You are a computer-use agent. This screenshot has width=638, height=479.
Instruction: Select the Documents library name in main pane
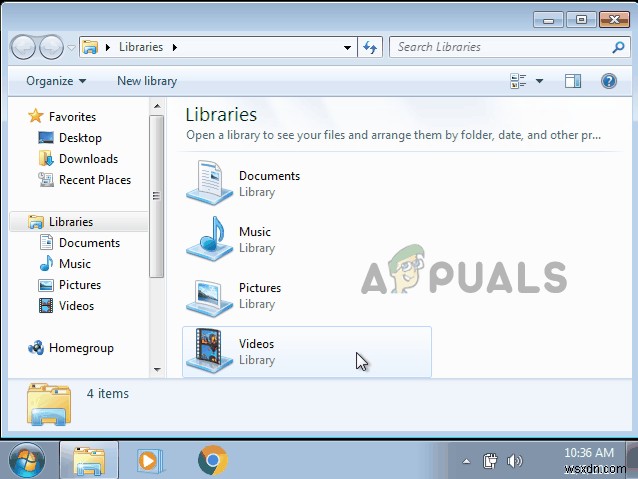(x=269, y=176)
